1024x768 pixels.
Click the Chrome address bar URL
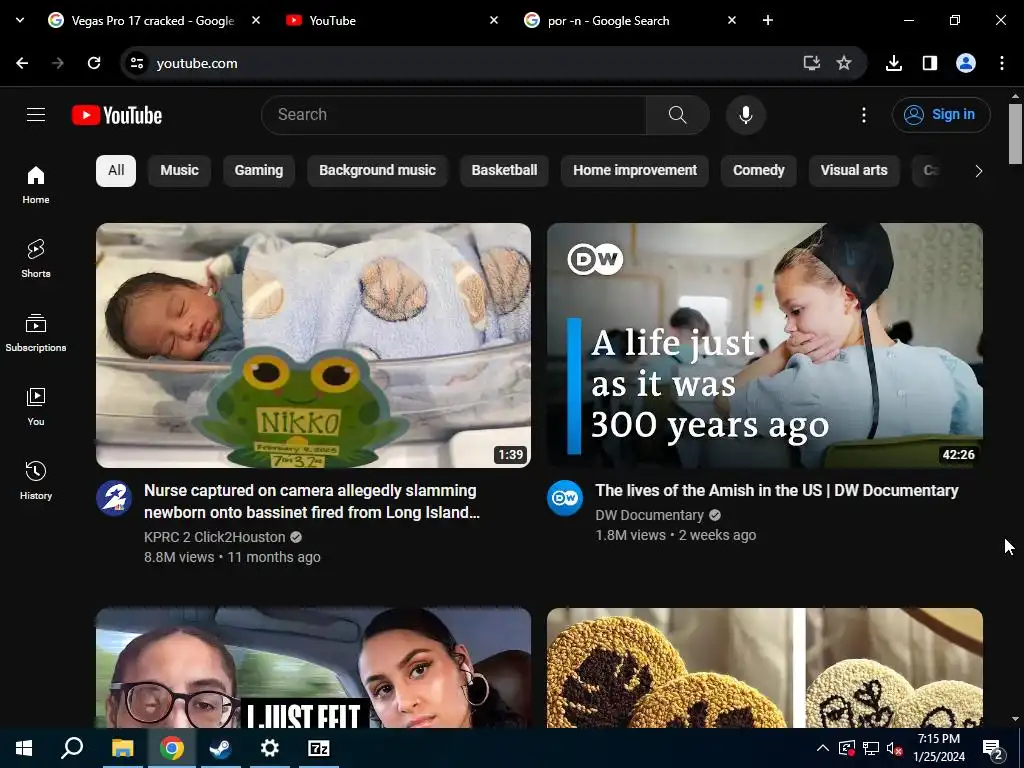click(197, 63)
